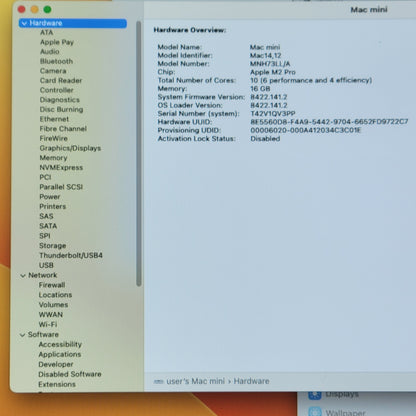Collapse the Software section chevron
Viewport: 416px width, 416px height.
point(22,335)
